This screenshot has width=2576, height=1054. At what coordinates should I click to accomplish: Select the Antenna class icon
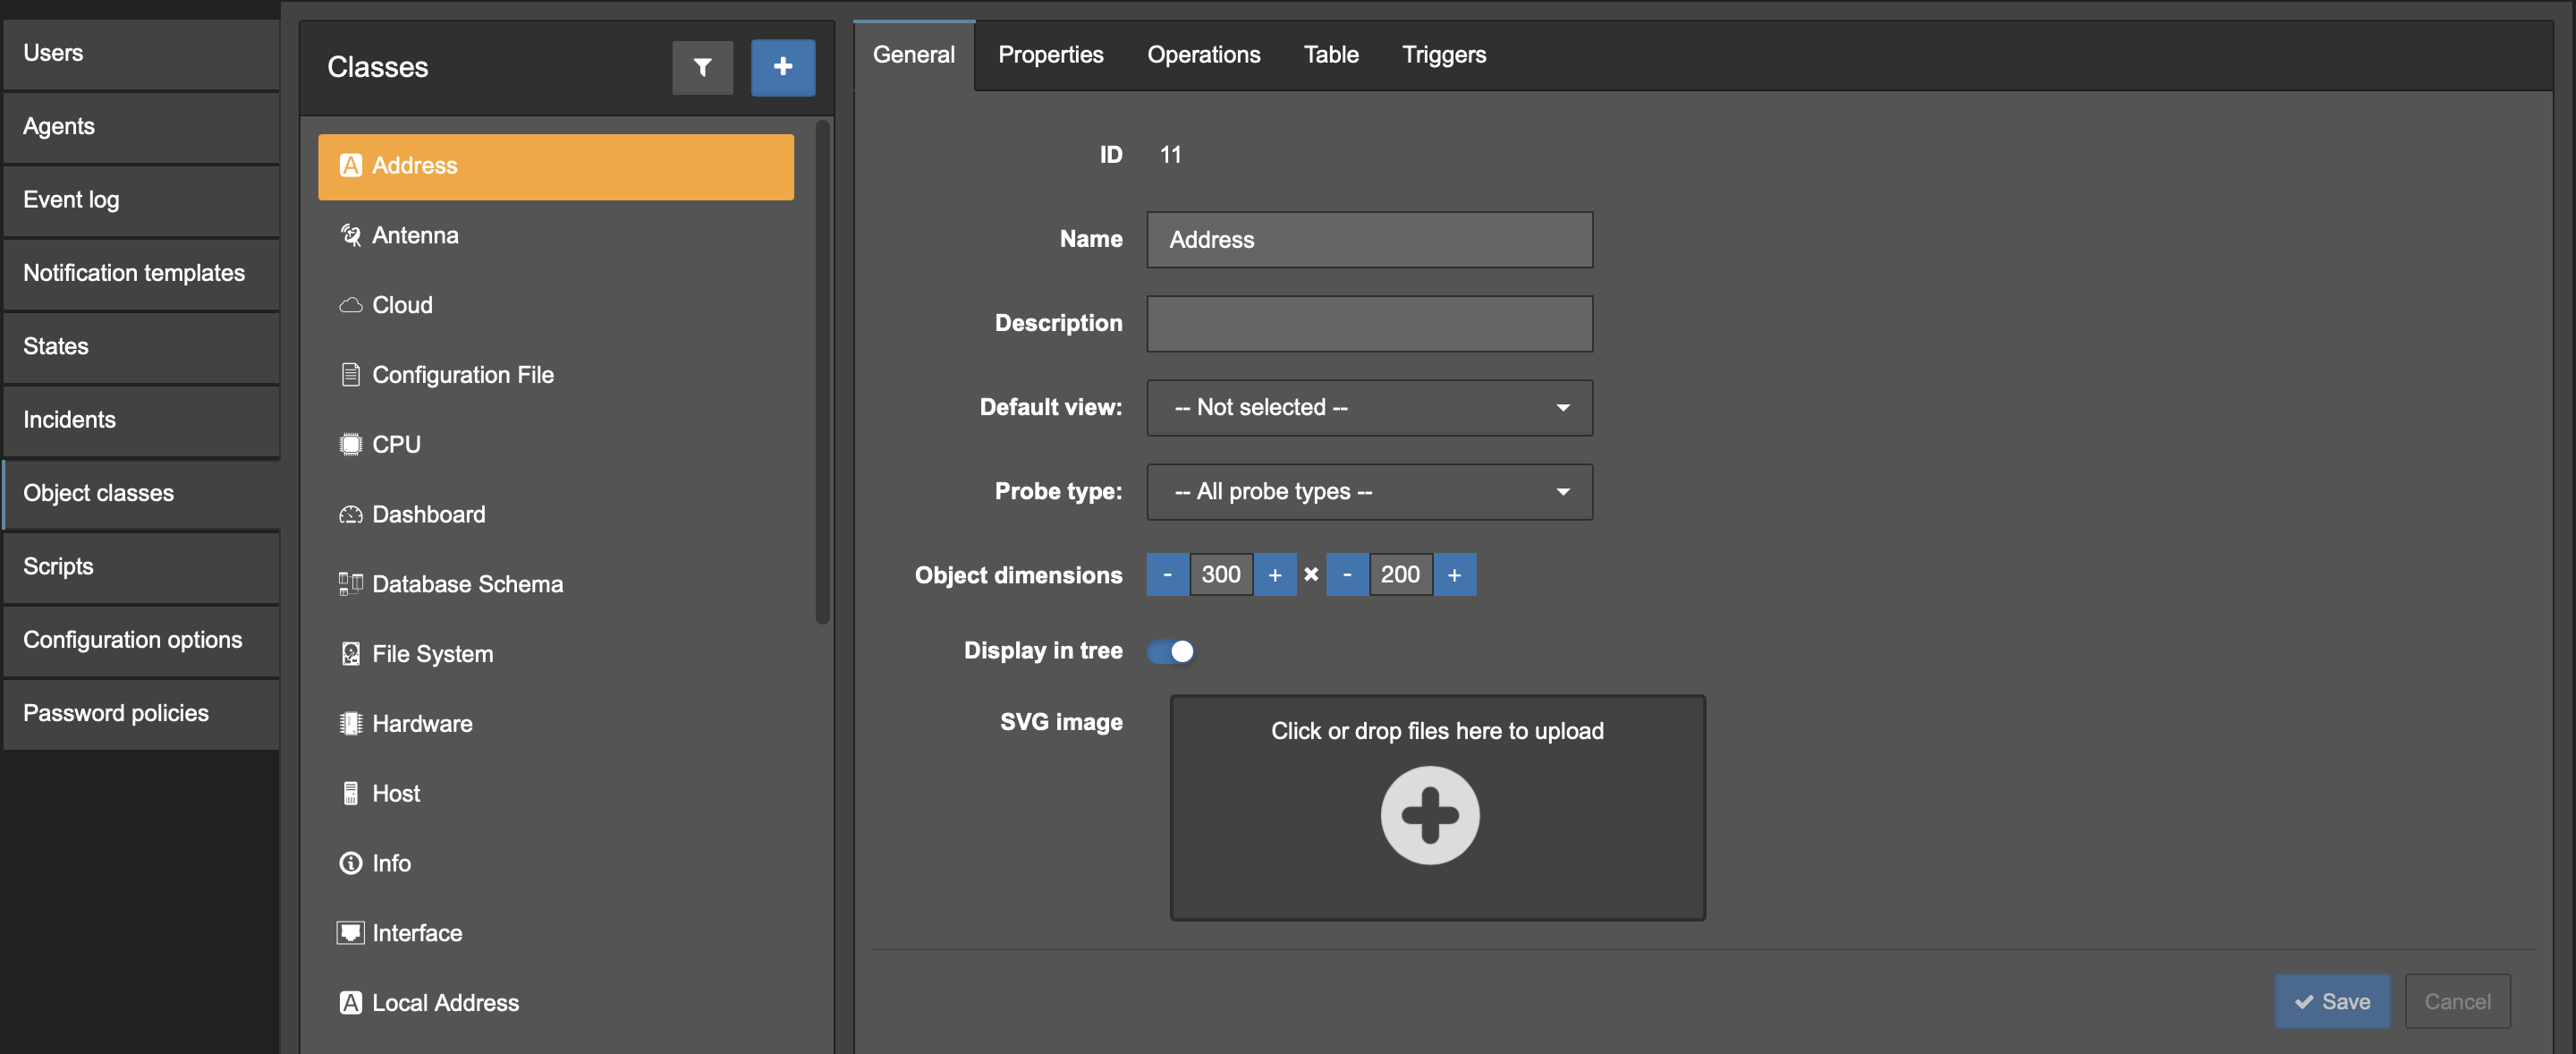(350, 235)
